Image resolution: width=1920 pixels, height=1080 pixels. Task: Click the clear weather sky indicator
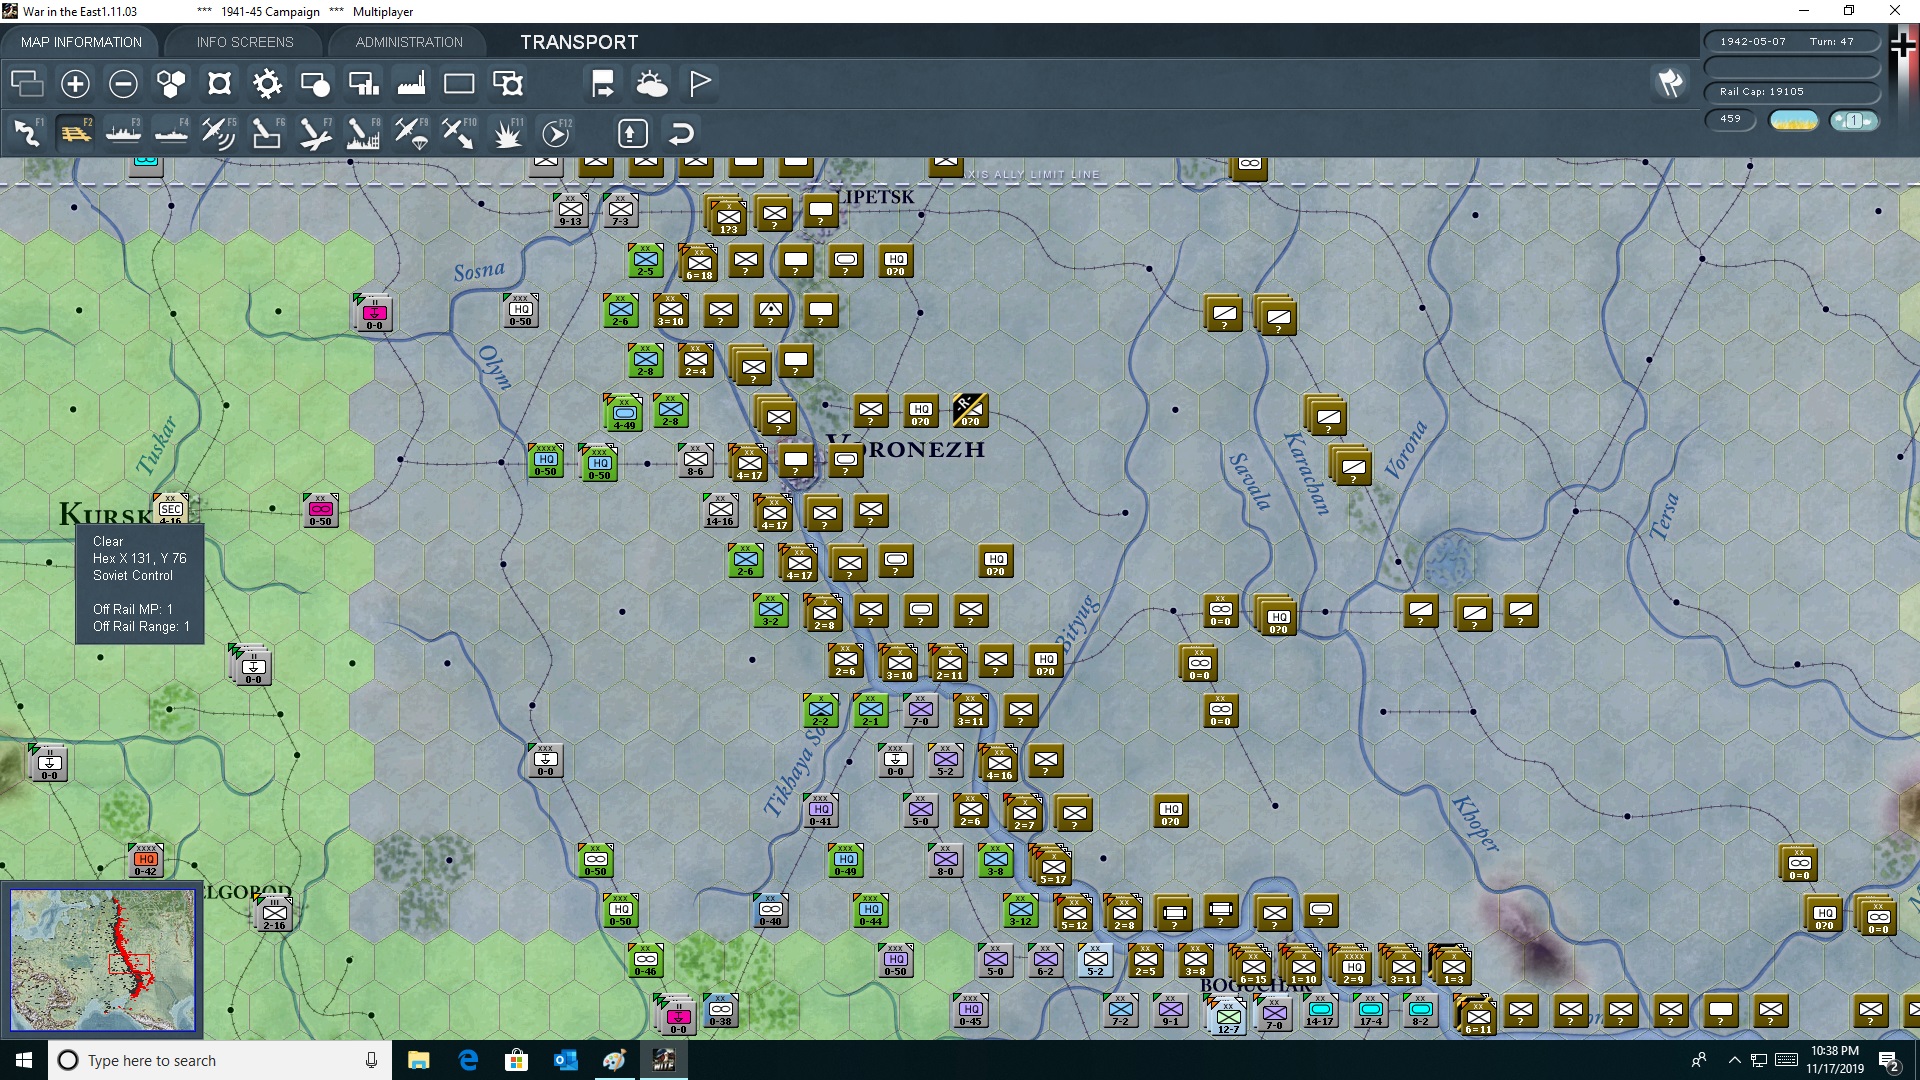pos(1794,120)
